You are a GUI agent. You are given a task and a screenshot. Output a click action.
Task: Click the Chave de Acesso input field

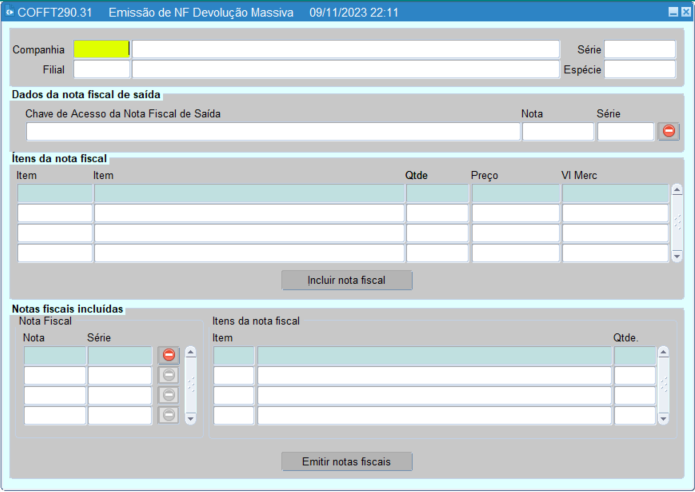(273, 131)
